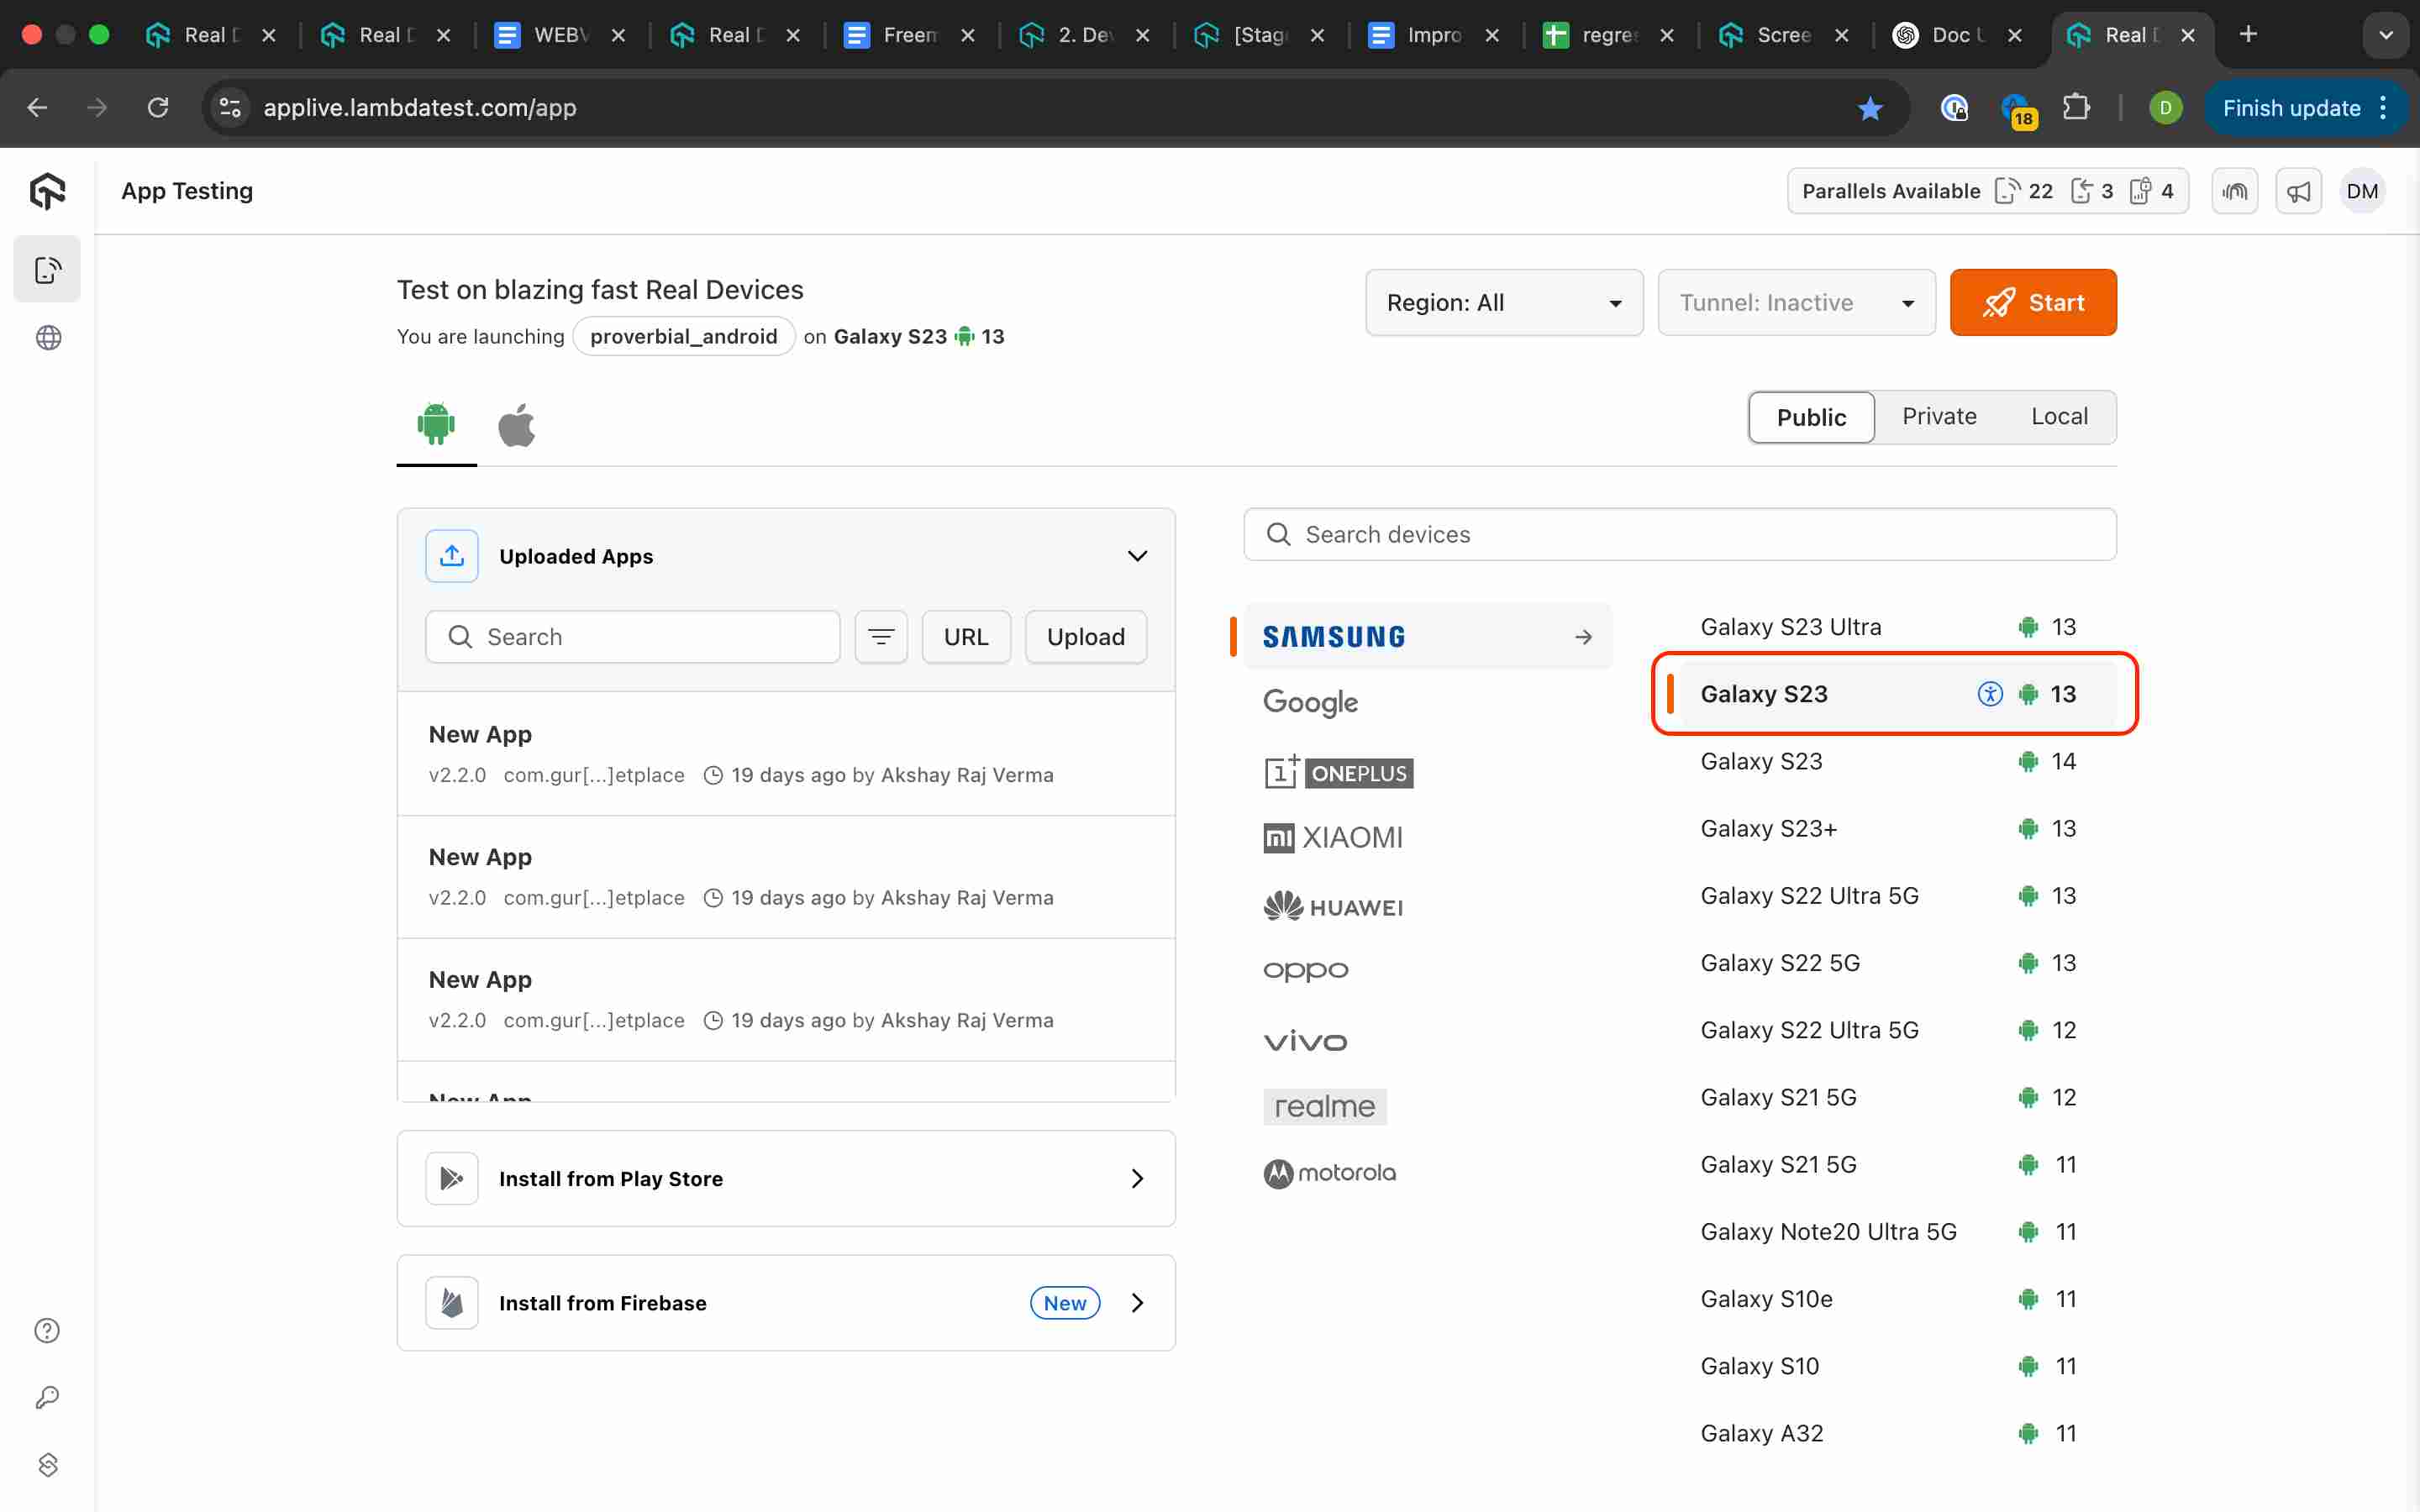Click the filter icon beside app search
Screen dimensions: 2420x1512
point(881,637)
